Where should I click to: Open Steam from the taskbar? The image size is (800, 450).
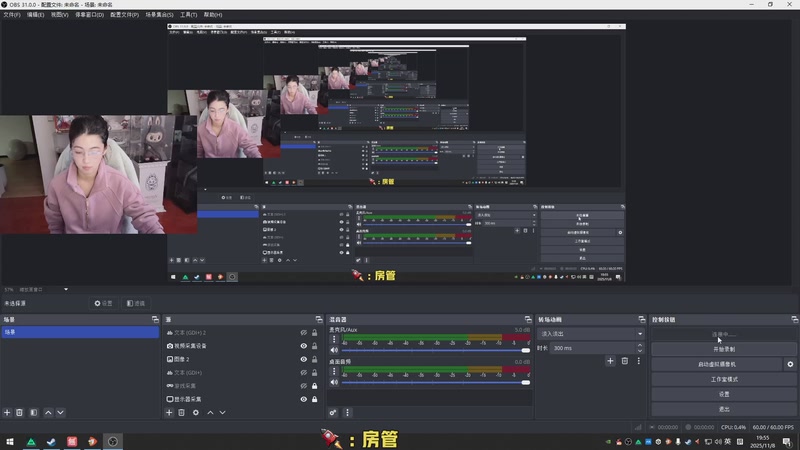(x=51, y=441)
